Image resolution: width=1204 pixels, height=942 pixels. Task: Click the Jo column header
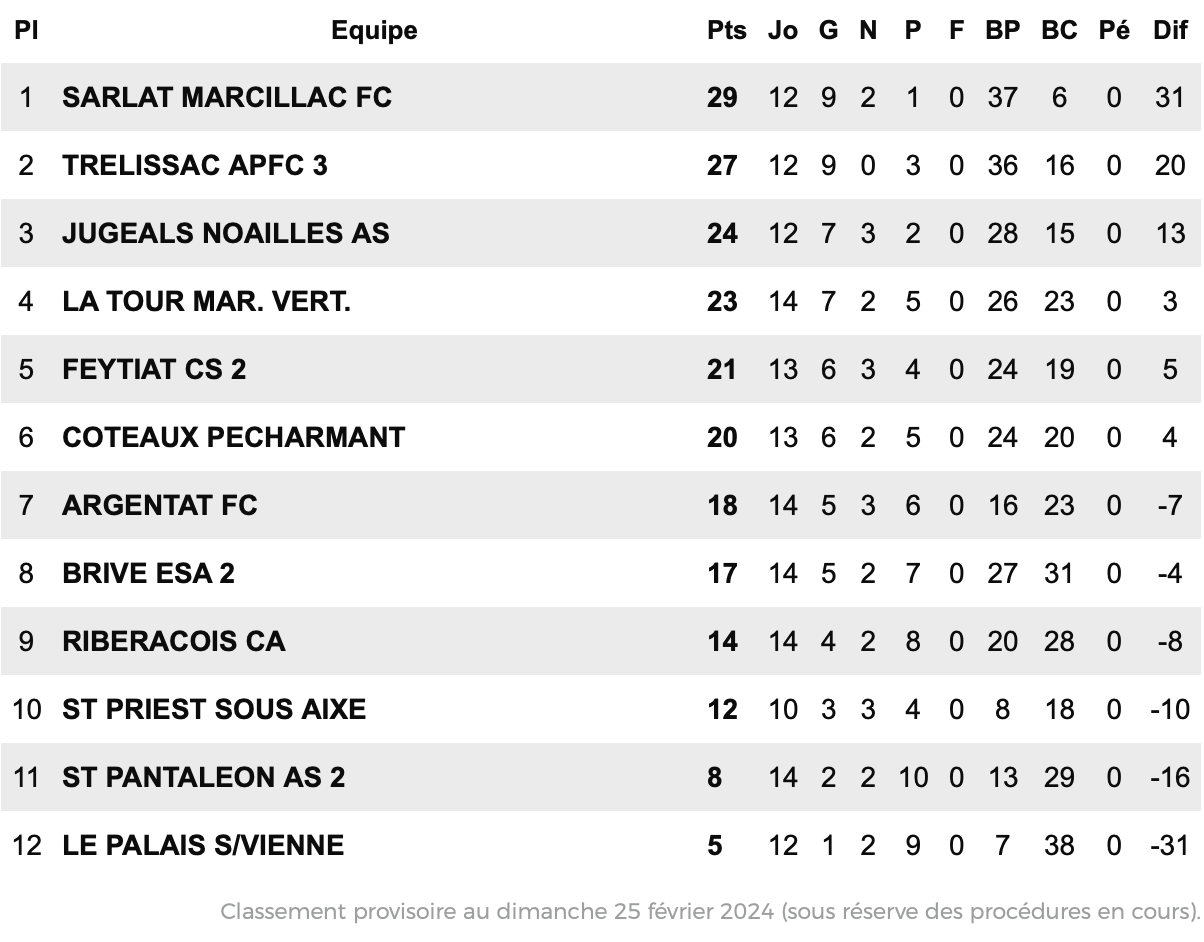[783, 30]
